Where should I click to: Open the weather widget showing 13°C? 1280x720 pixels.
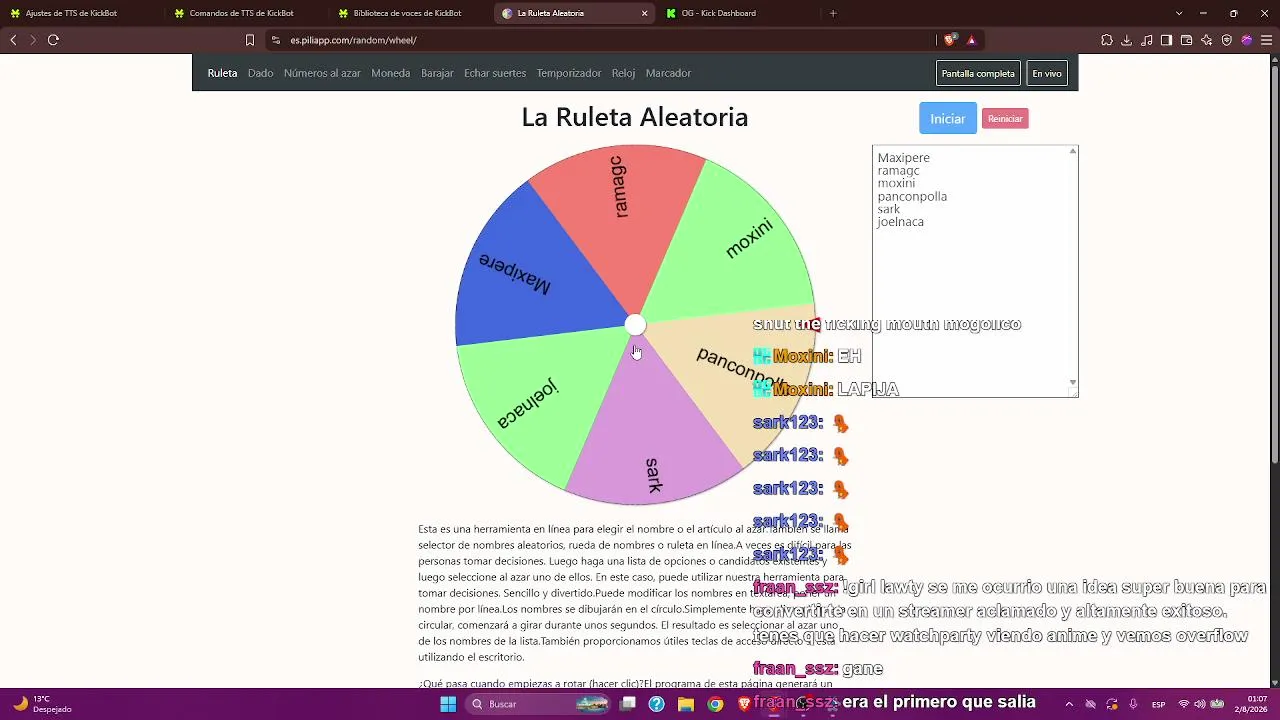pos(42,704)
